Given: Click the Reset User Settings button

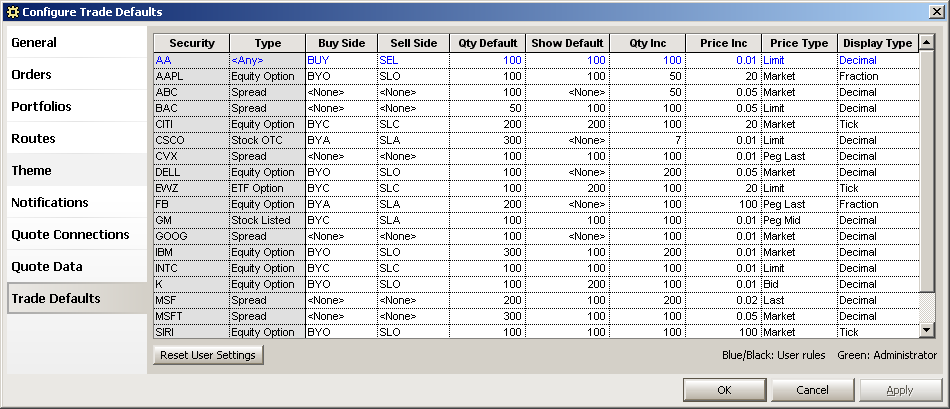Looking at the screenshot, I should point(208,355).
